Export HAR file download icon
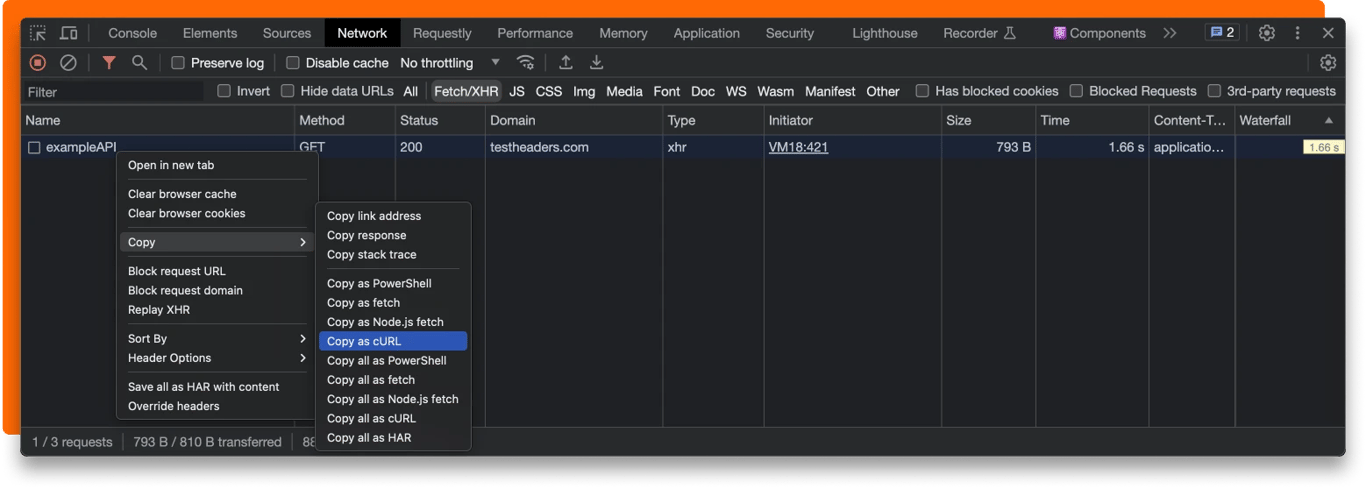Viewport: 1366px width, 489px height. pos(596,62)
